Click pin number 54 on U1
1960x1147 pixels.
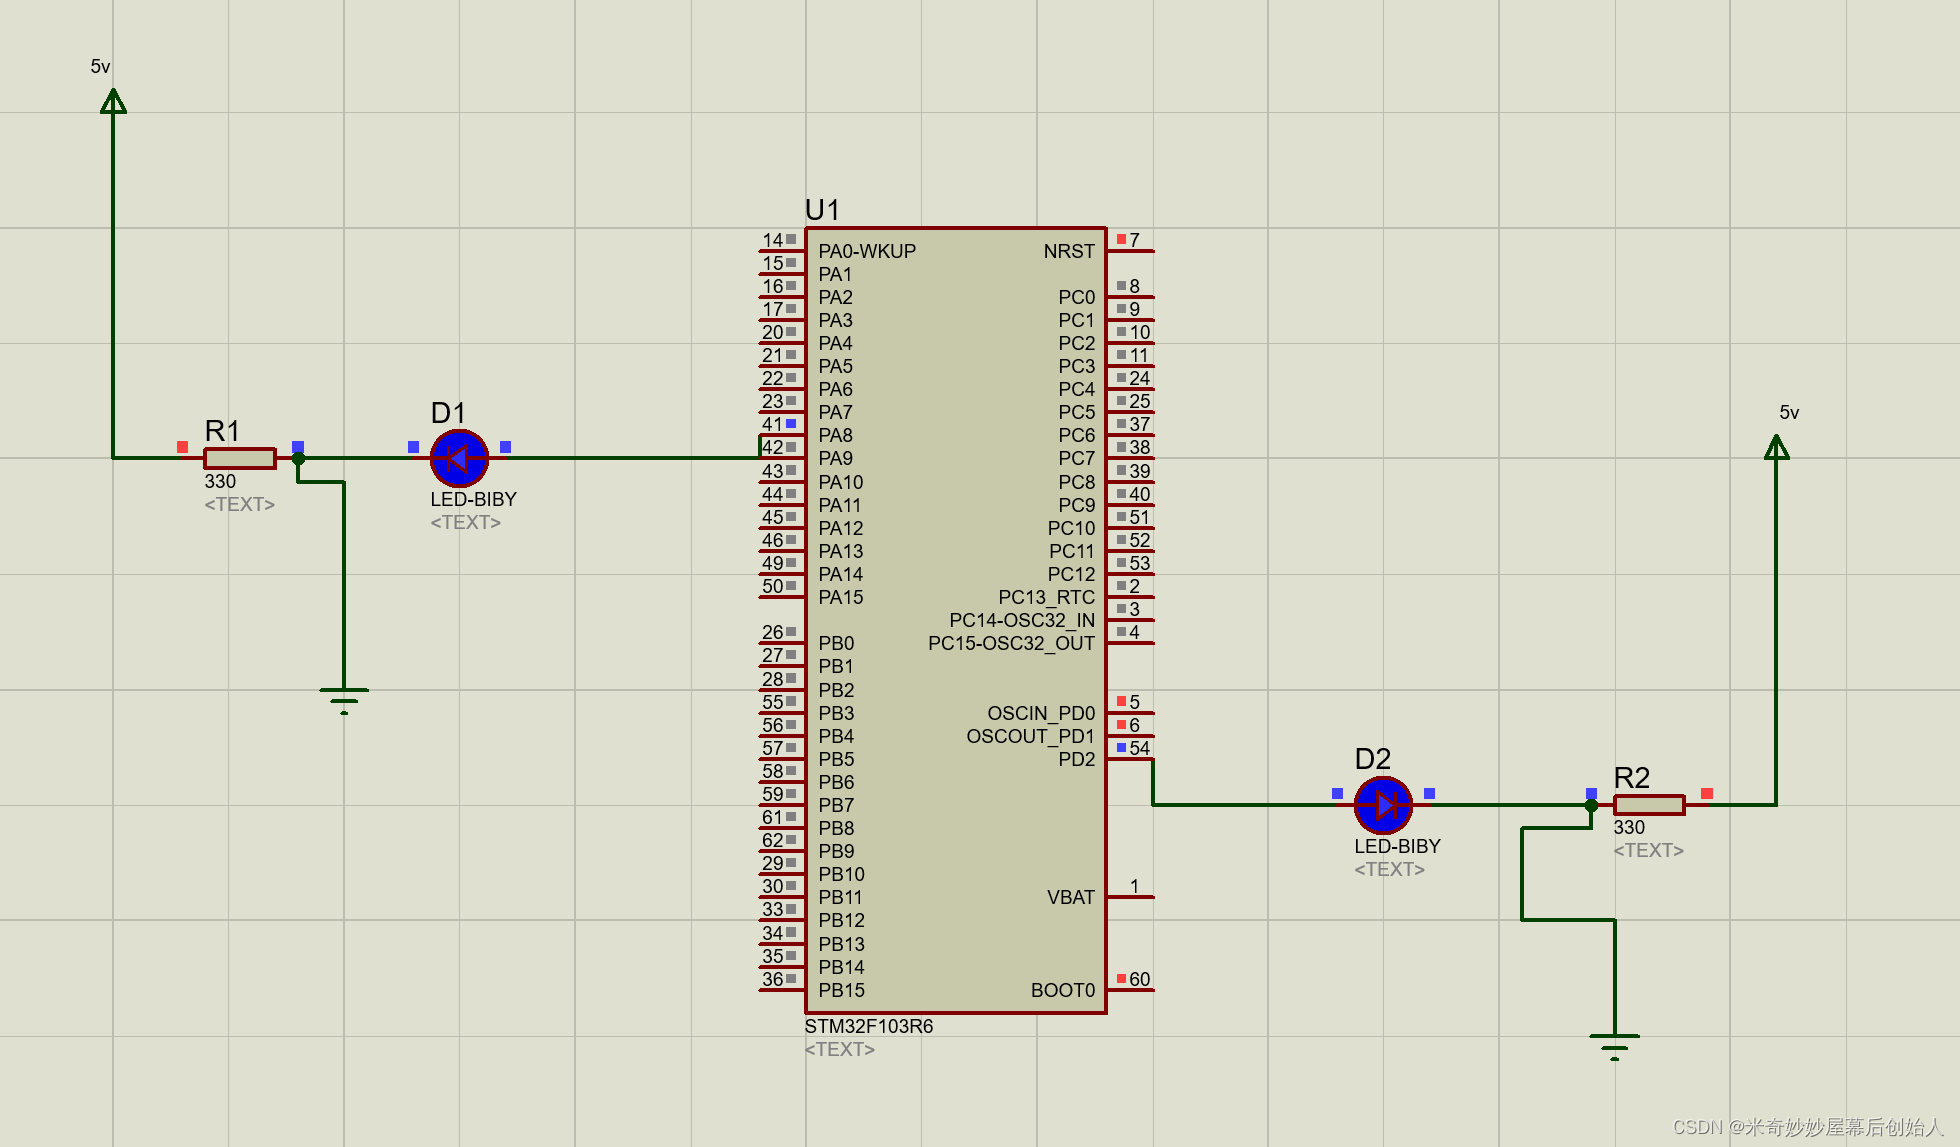[1140, 748]
